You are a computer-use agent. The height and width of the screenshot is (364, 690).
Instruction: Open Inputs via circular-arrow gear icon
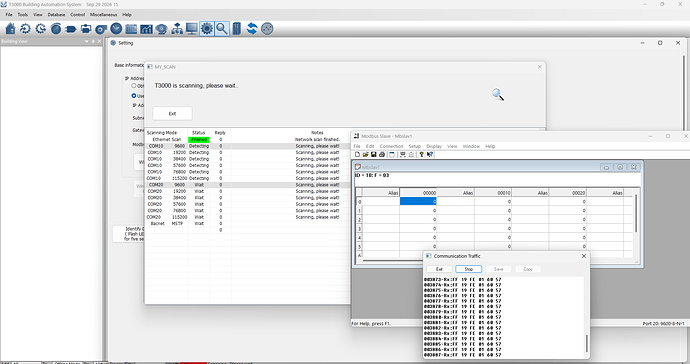[x=26, y=29]
